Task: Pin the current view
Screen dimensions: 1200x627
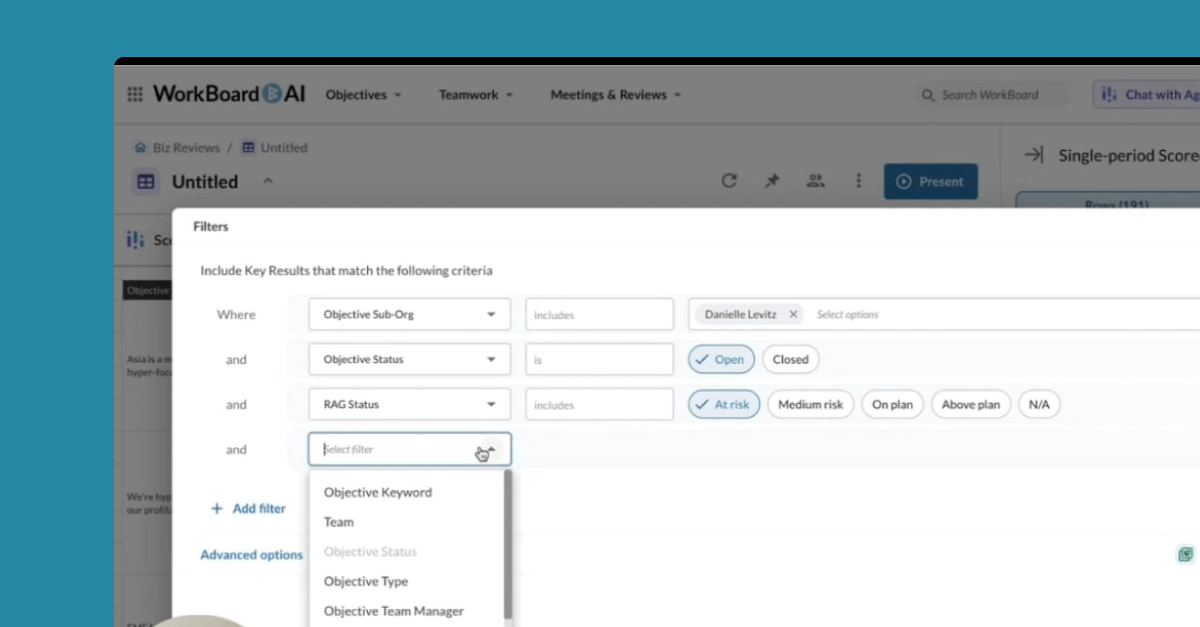Action: coord(771,181)
